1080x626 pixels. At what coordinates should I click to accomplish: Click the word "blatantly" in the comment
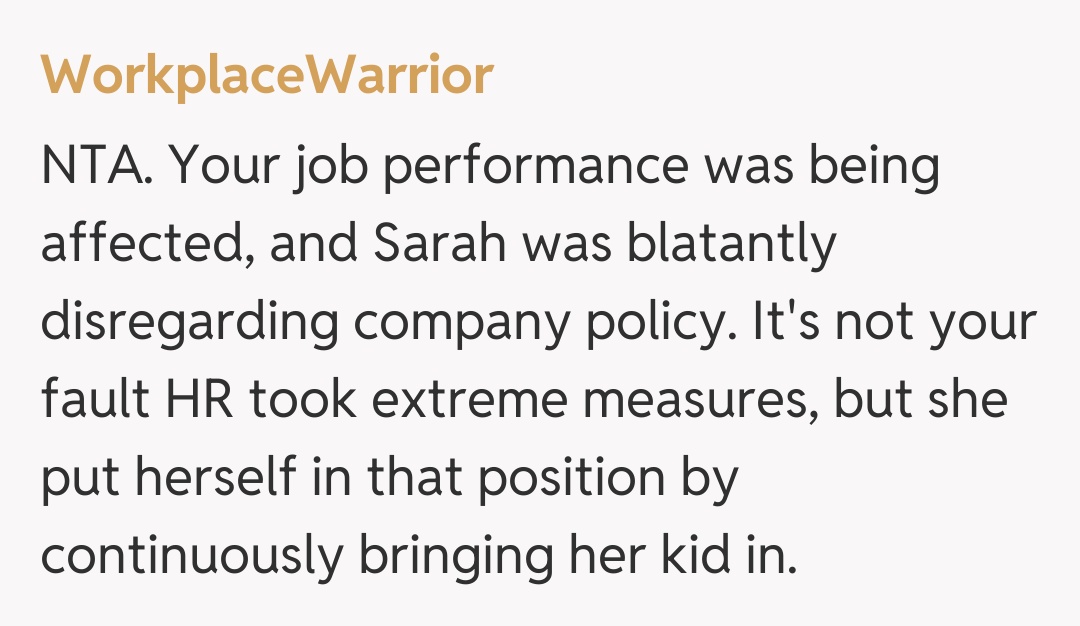tap(731, 245)
